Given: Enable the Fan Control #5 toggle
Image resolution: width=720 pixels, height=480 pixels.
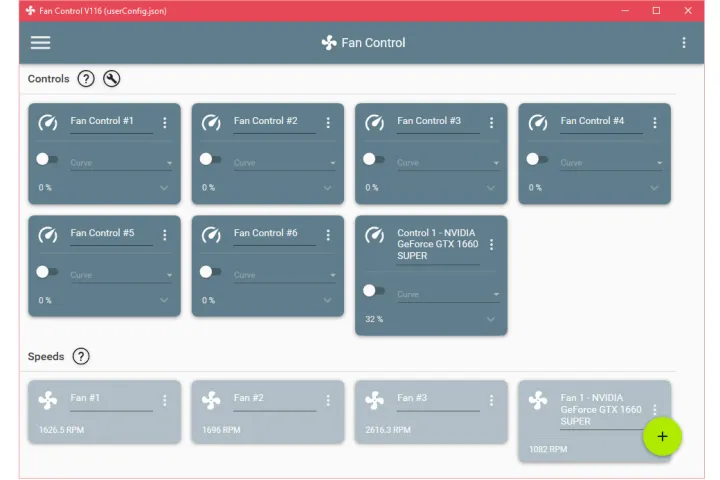Looking at the screenshot, I should point(47,271).
